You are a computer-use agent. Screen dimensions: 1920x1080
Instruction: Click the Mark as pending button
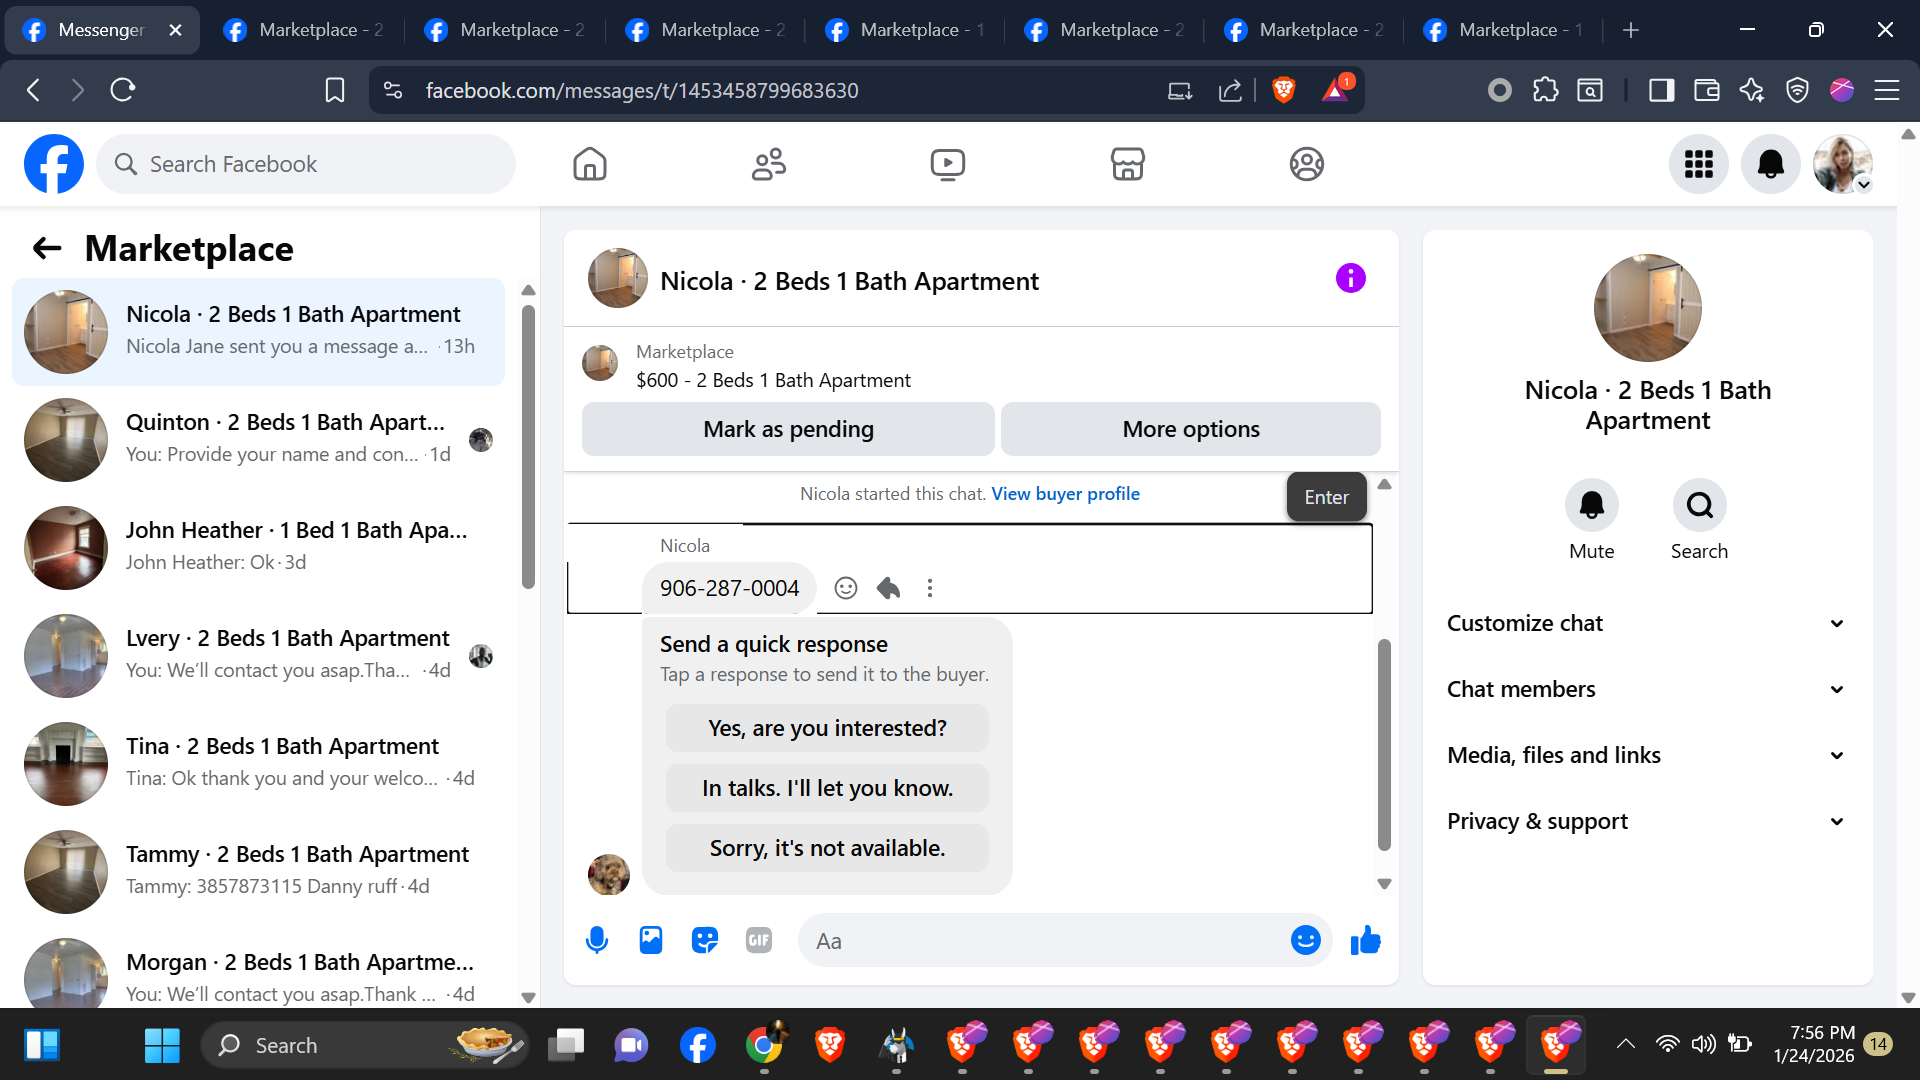[788, 429]
